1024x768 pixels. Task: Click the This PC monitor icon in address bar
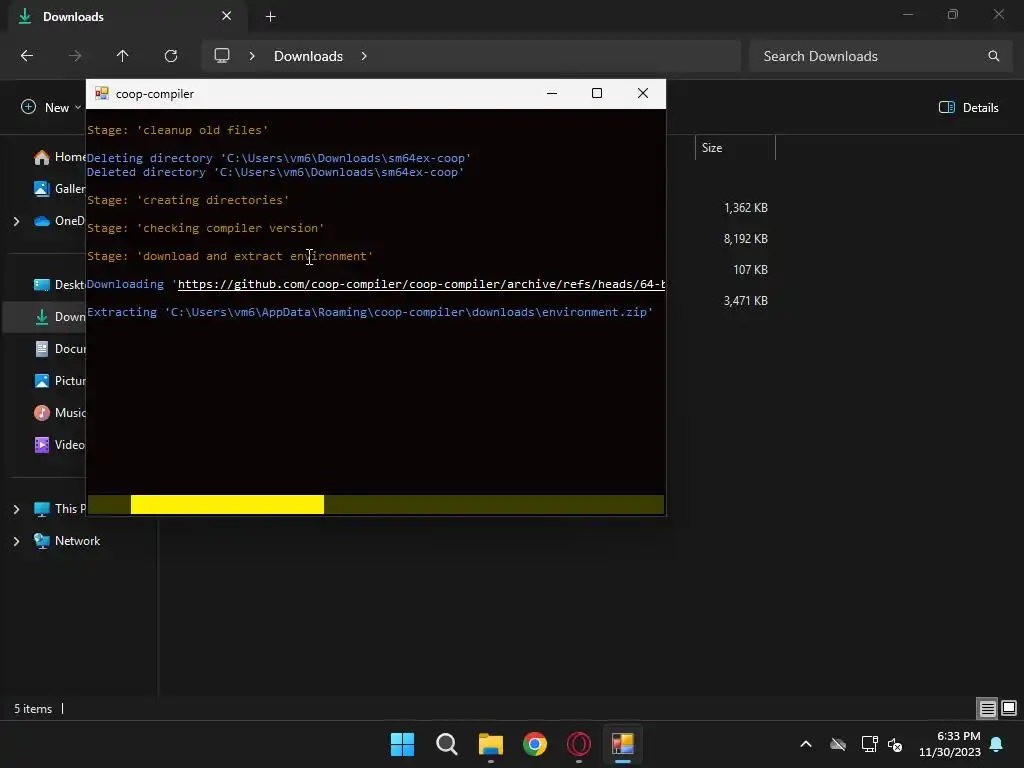[x=222, y=56]
